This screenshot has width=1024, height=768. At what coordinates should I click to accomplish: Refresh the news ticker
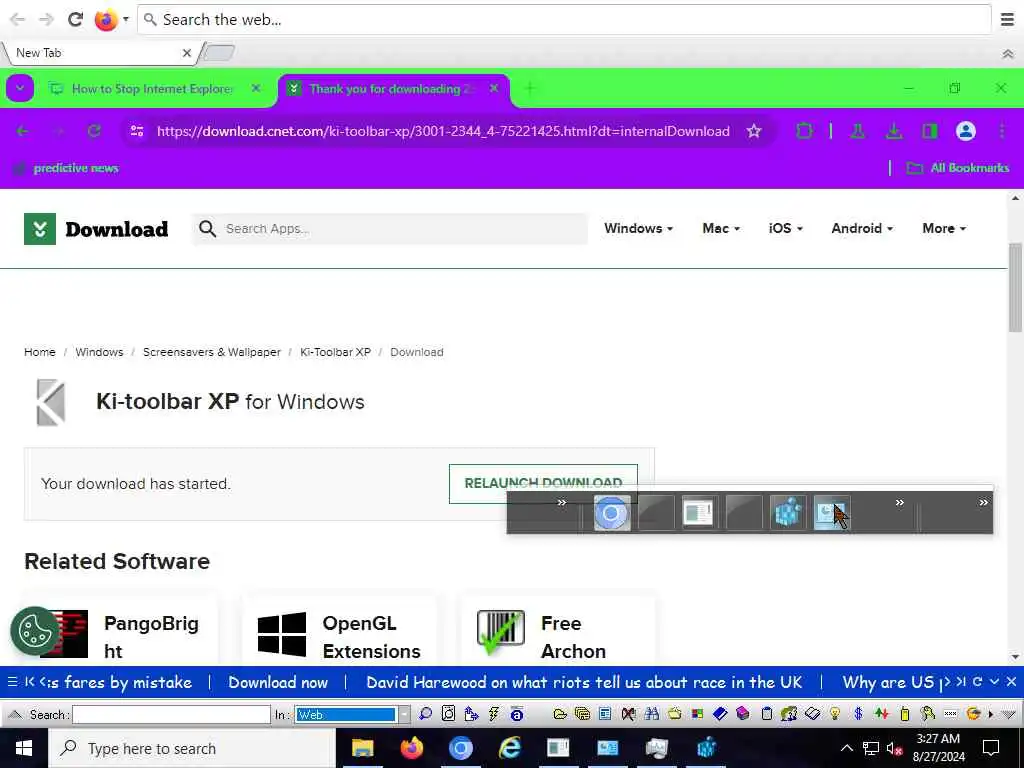[977, 682]
